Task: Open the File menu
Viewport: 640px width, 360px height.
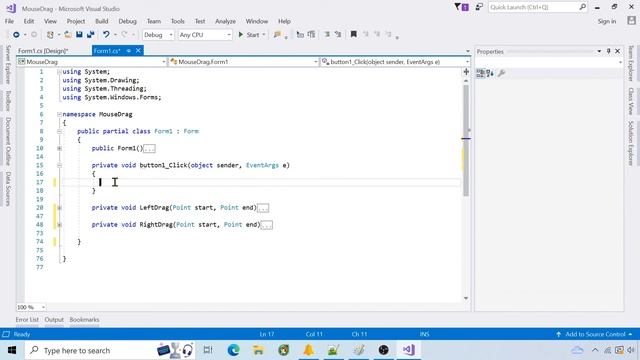Action: pos(9,21)
